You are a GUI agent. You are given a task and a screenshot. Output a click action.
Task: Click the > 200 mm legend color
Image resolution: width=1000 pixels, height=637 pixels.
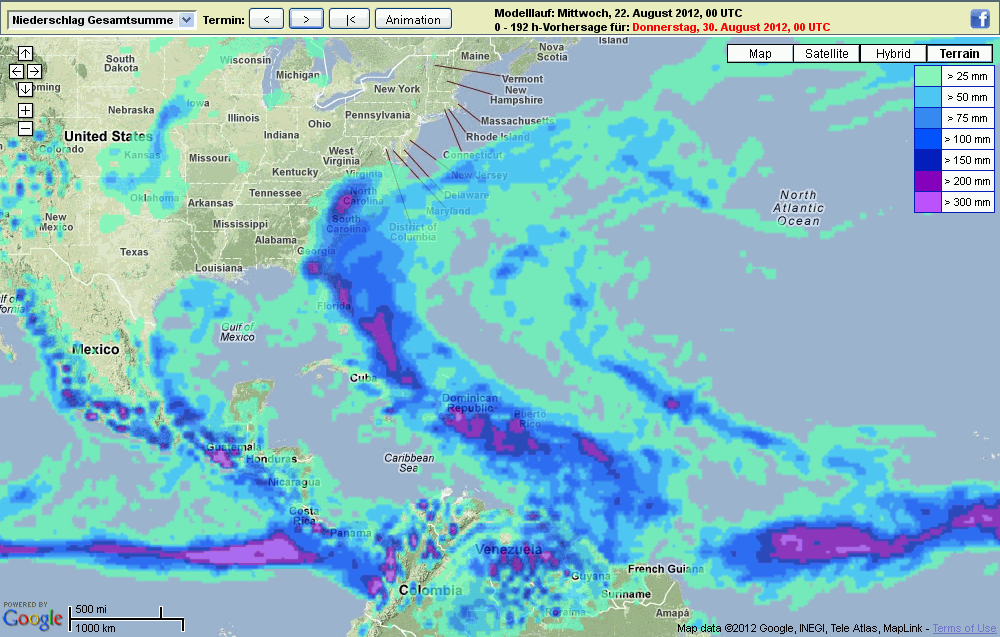[928, 181]
